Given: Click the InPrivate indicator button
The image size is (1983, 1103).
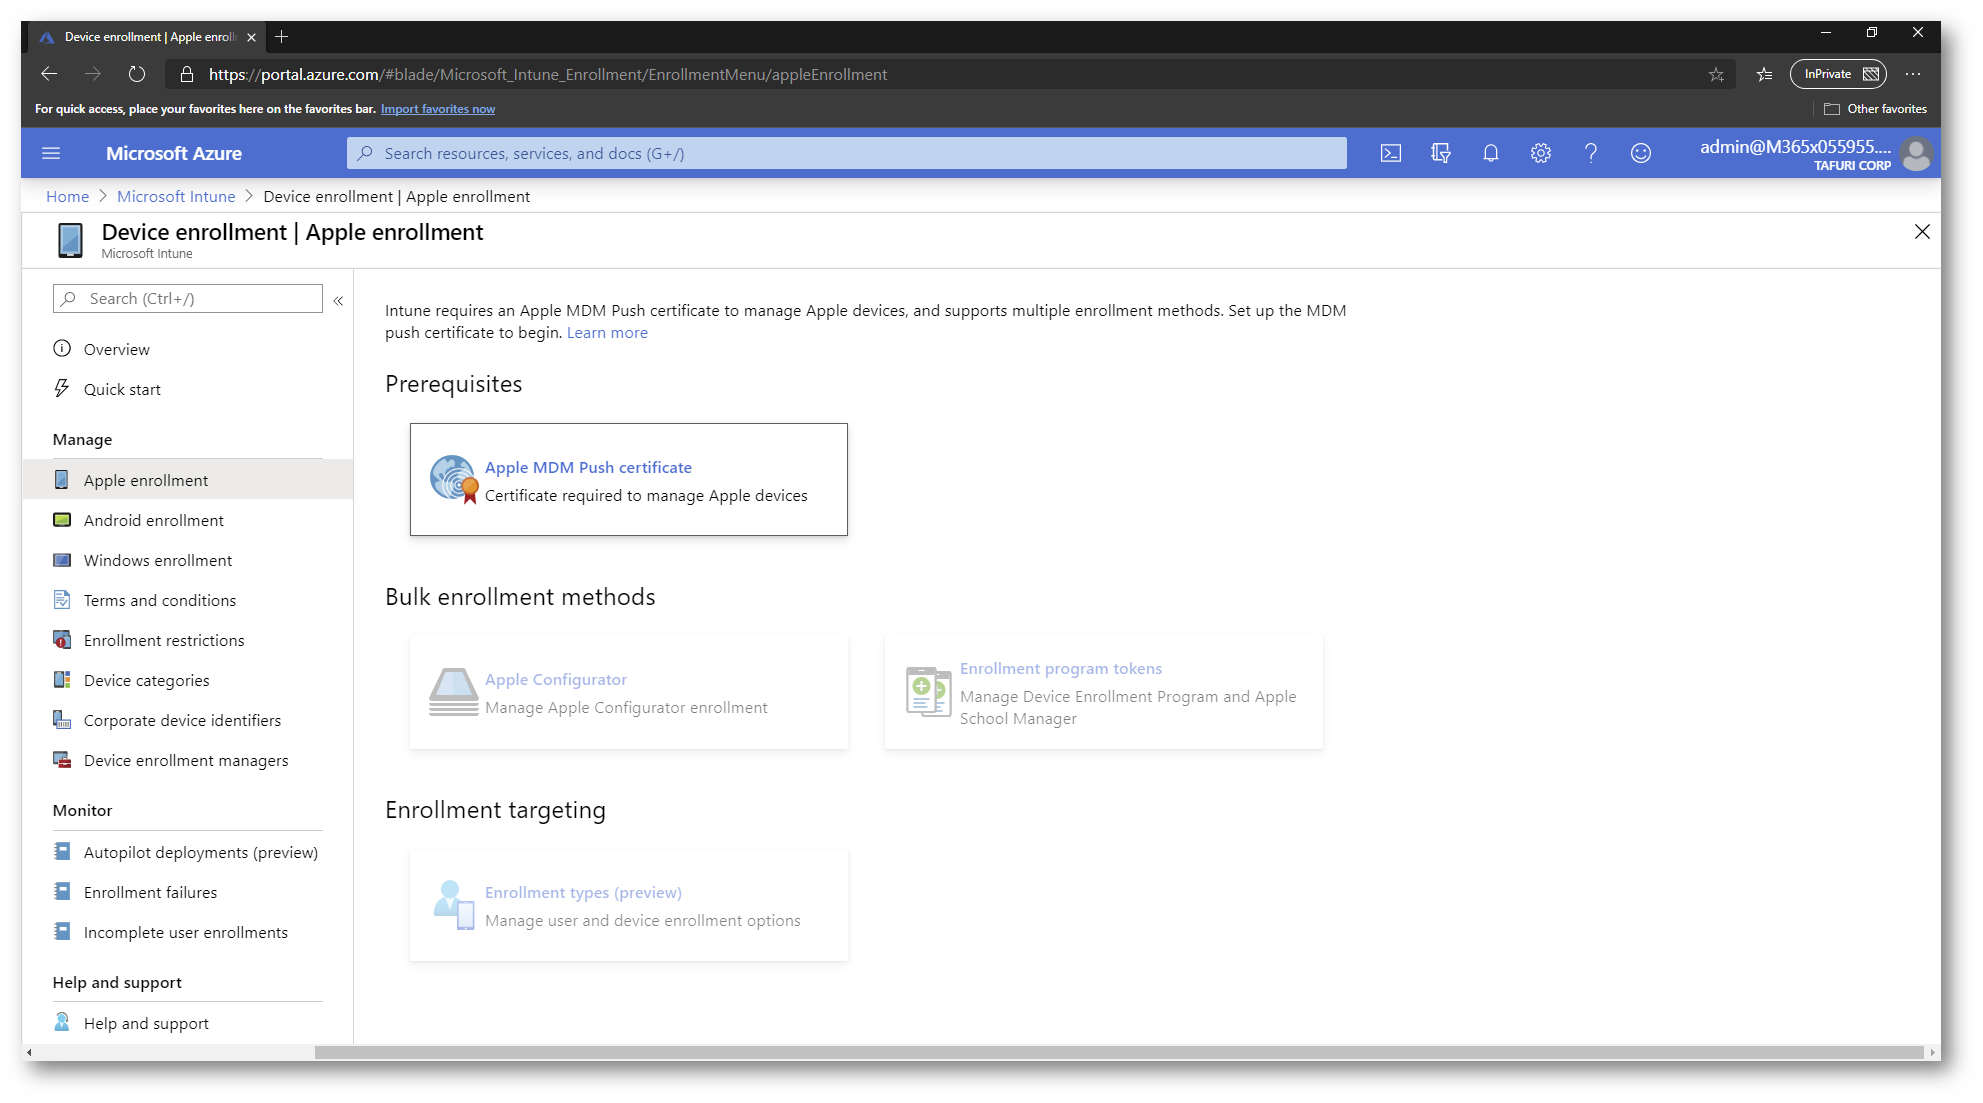Looking at the screenshot, I should pos(1838,74).
